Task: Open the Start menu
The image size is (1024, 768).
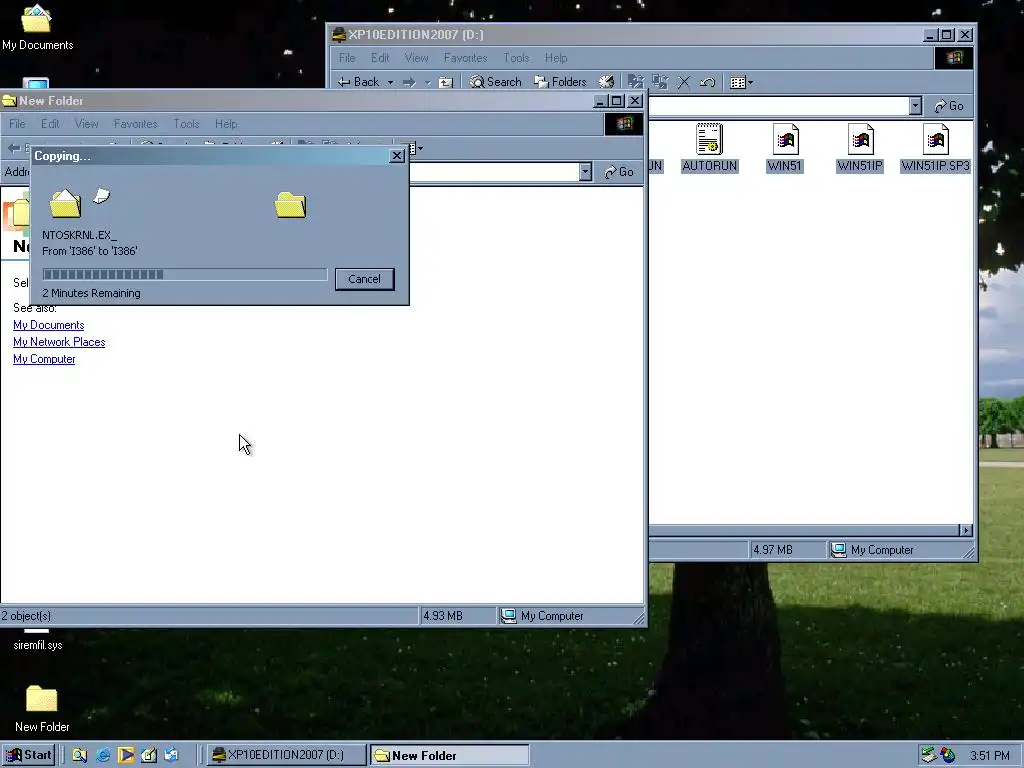Action: click(29, 755)
